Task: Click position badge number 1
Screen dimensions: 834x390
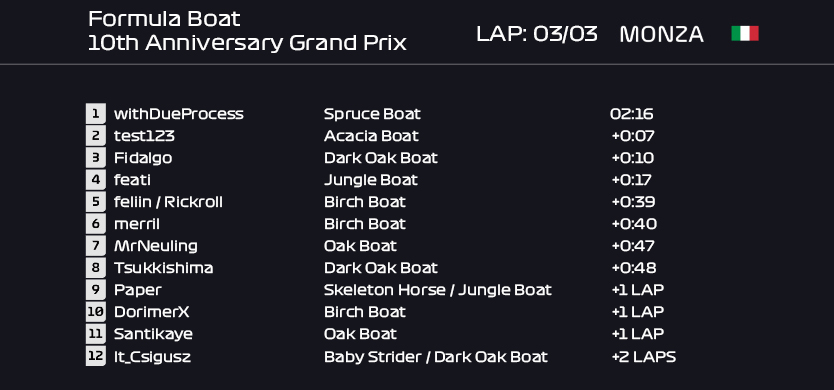Action: click(96, 114)
